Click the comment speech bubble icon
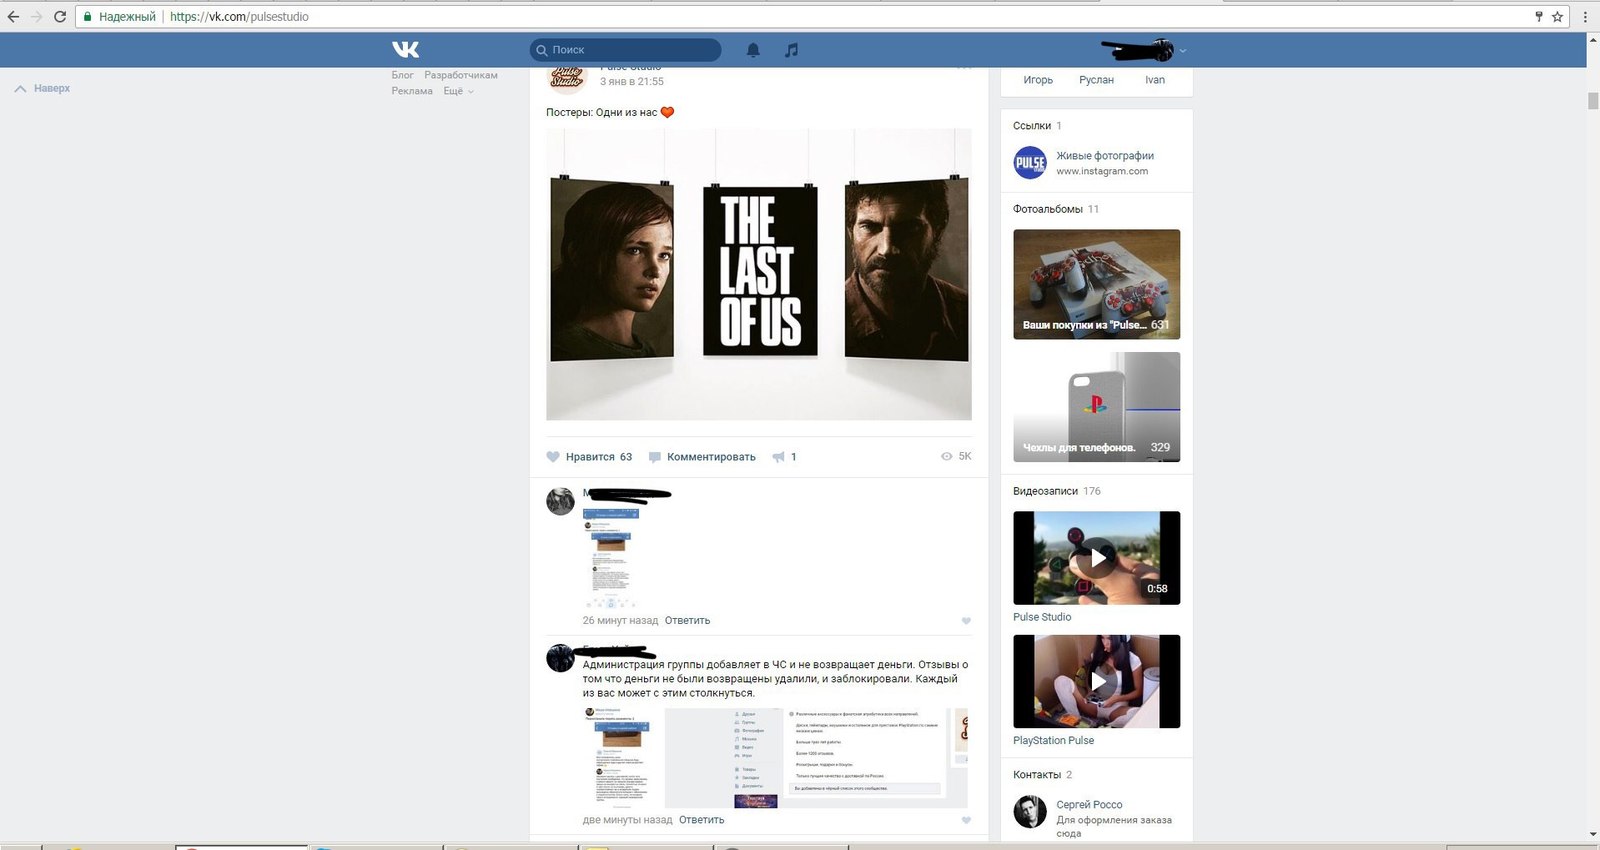 (x=655, y=457)
